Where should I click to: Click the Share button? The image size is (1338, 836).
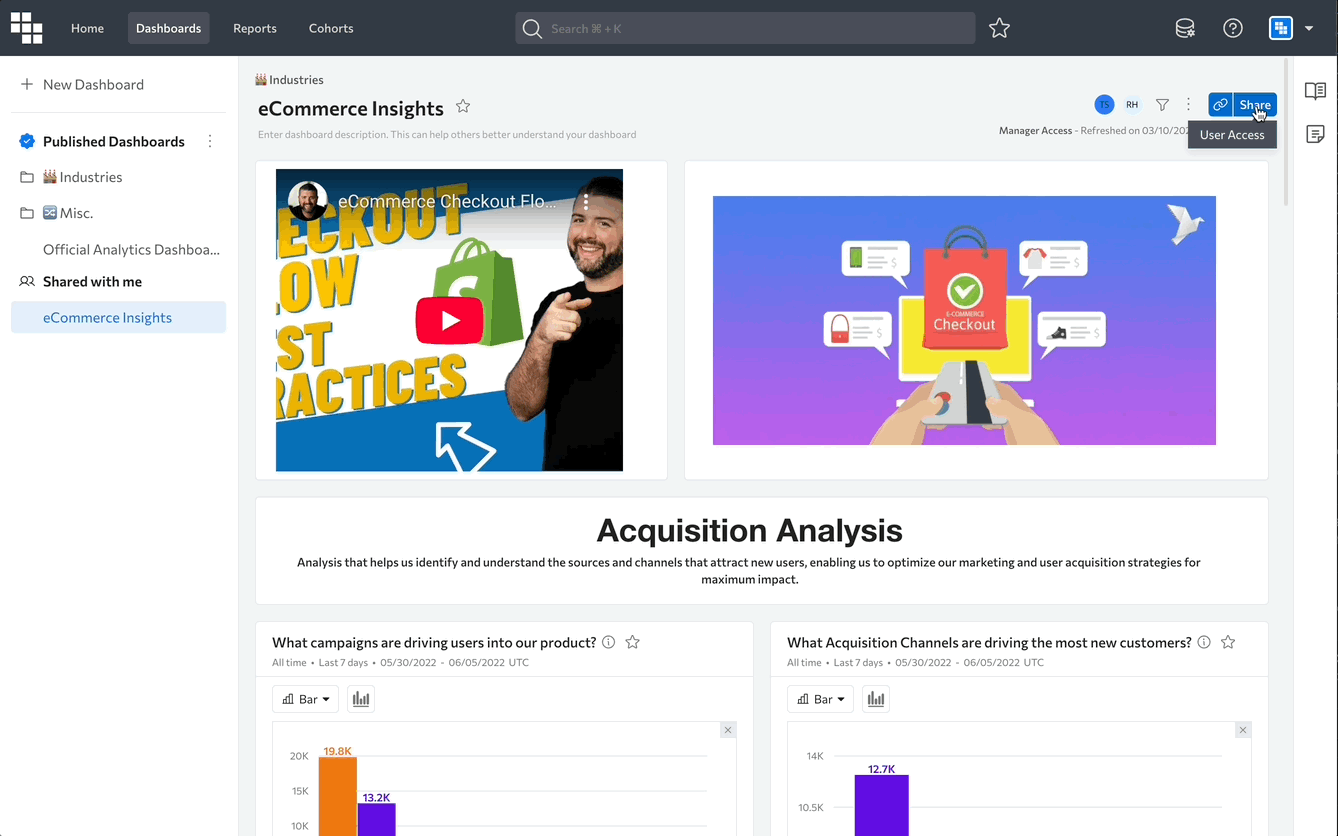coord(1255,104)
